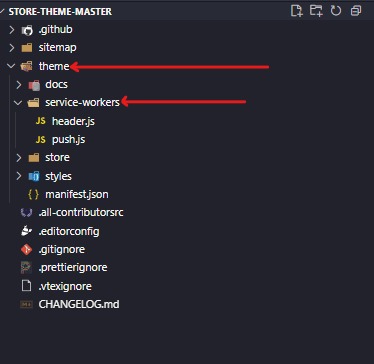Expand the .github folder chevron

click(x=12, y=30)
